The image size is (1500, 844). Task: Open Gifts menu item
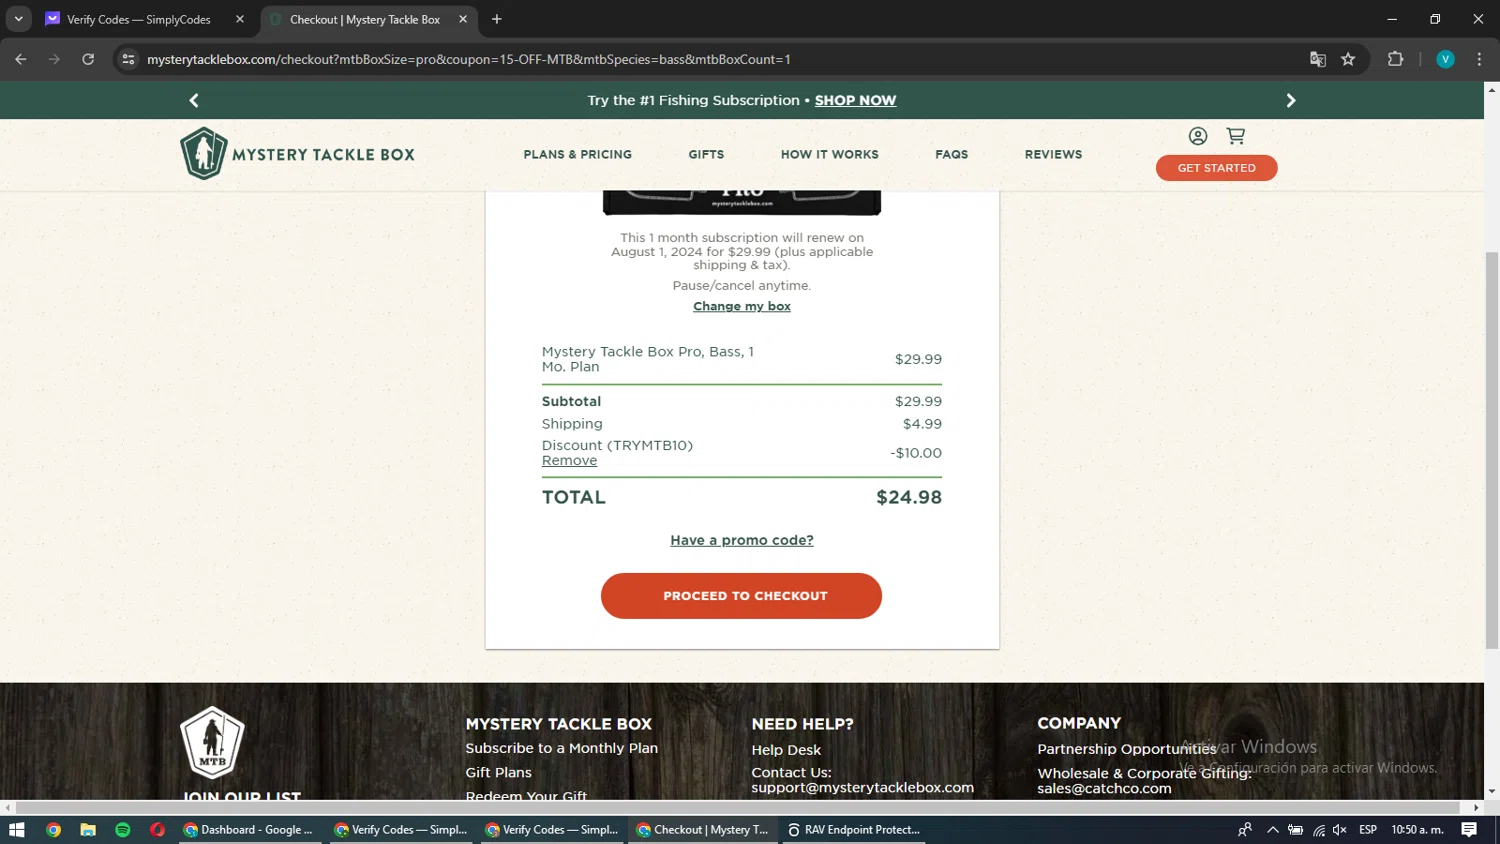[706, 154]
